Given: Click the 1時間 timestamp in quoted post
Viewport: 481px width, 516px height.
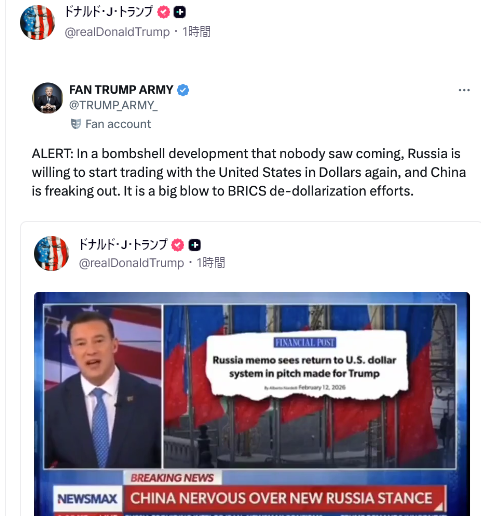Looking at the screenshot, I should [x=211, y=263].
